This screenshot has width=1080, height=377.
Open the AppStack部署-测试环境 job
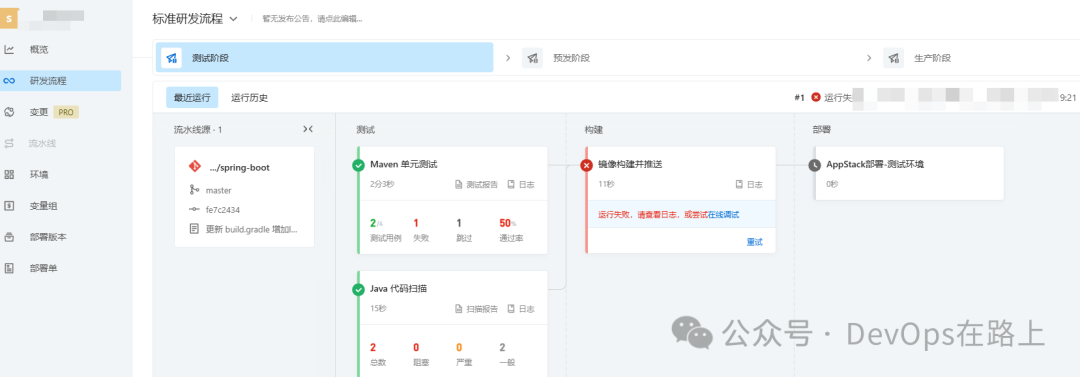point(875,165)
